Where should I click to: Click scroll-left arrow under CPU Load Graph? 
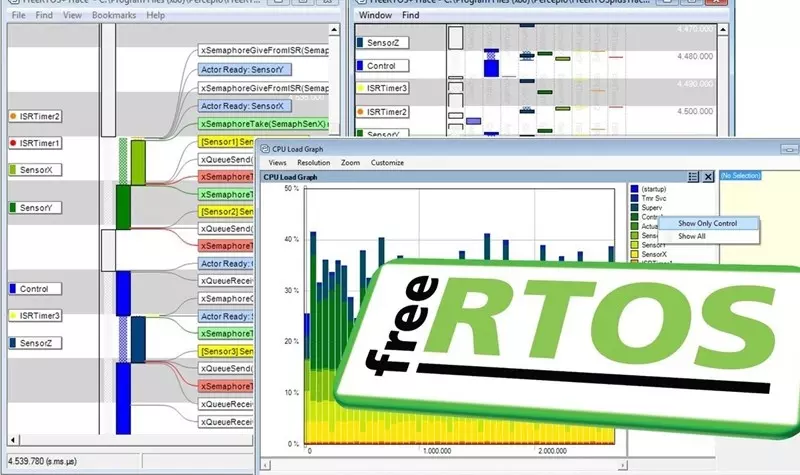[265, 465]
